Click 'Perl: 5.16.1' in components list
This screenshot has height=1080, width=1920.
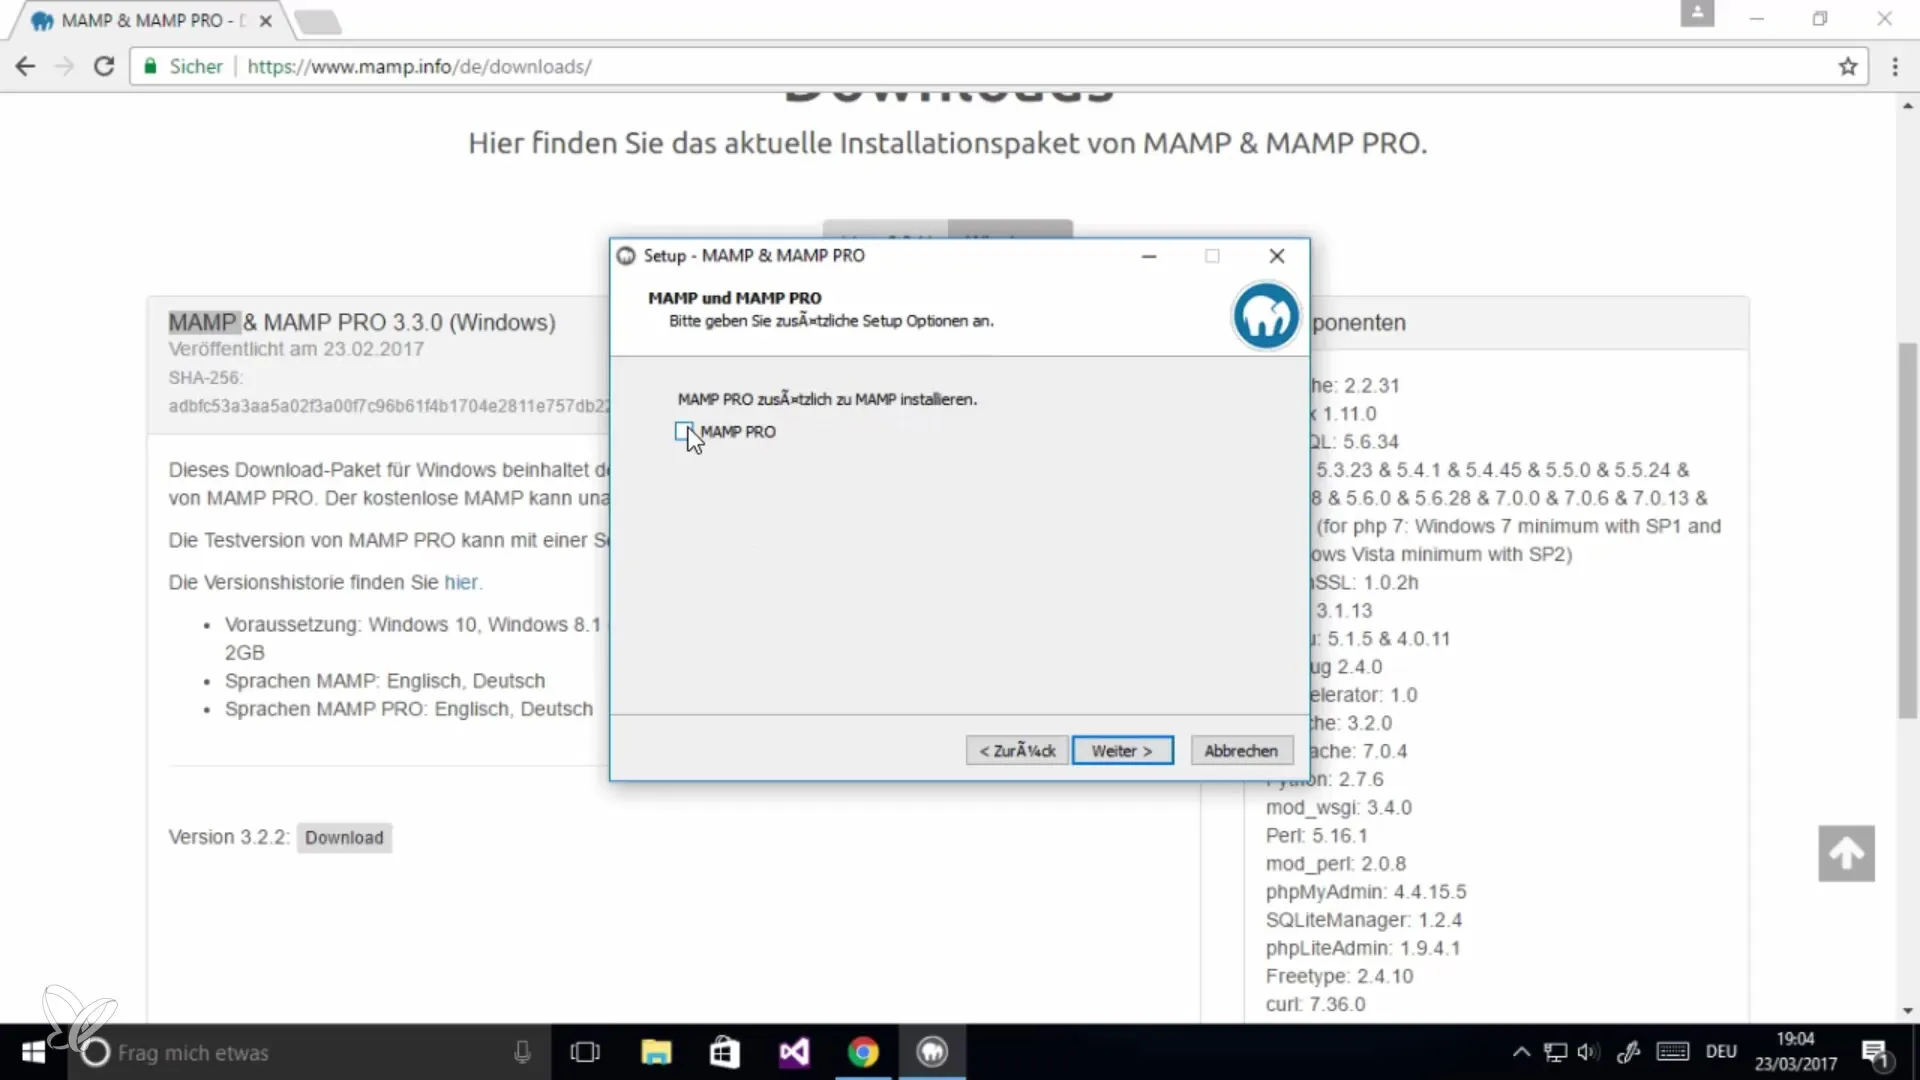[1316, 836]
